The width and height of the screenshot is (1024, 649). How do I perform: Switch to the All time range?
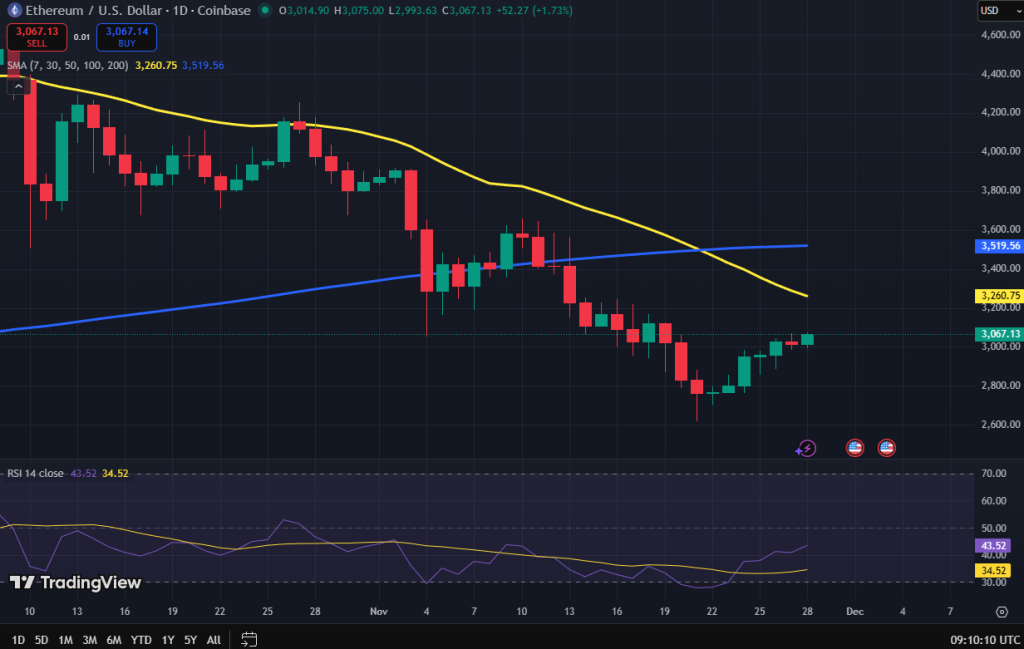pos(214,640)
